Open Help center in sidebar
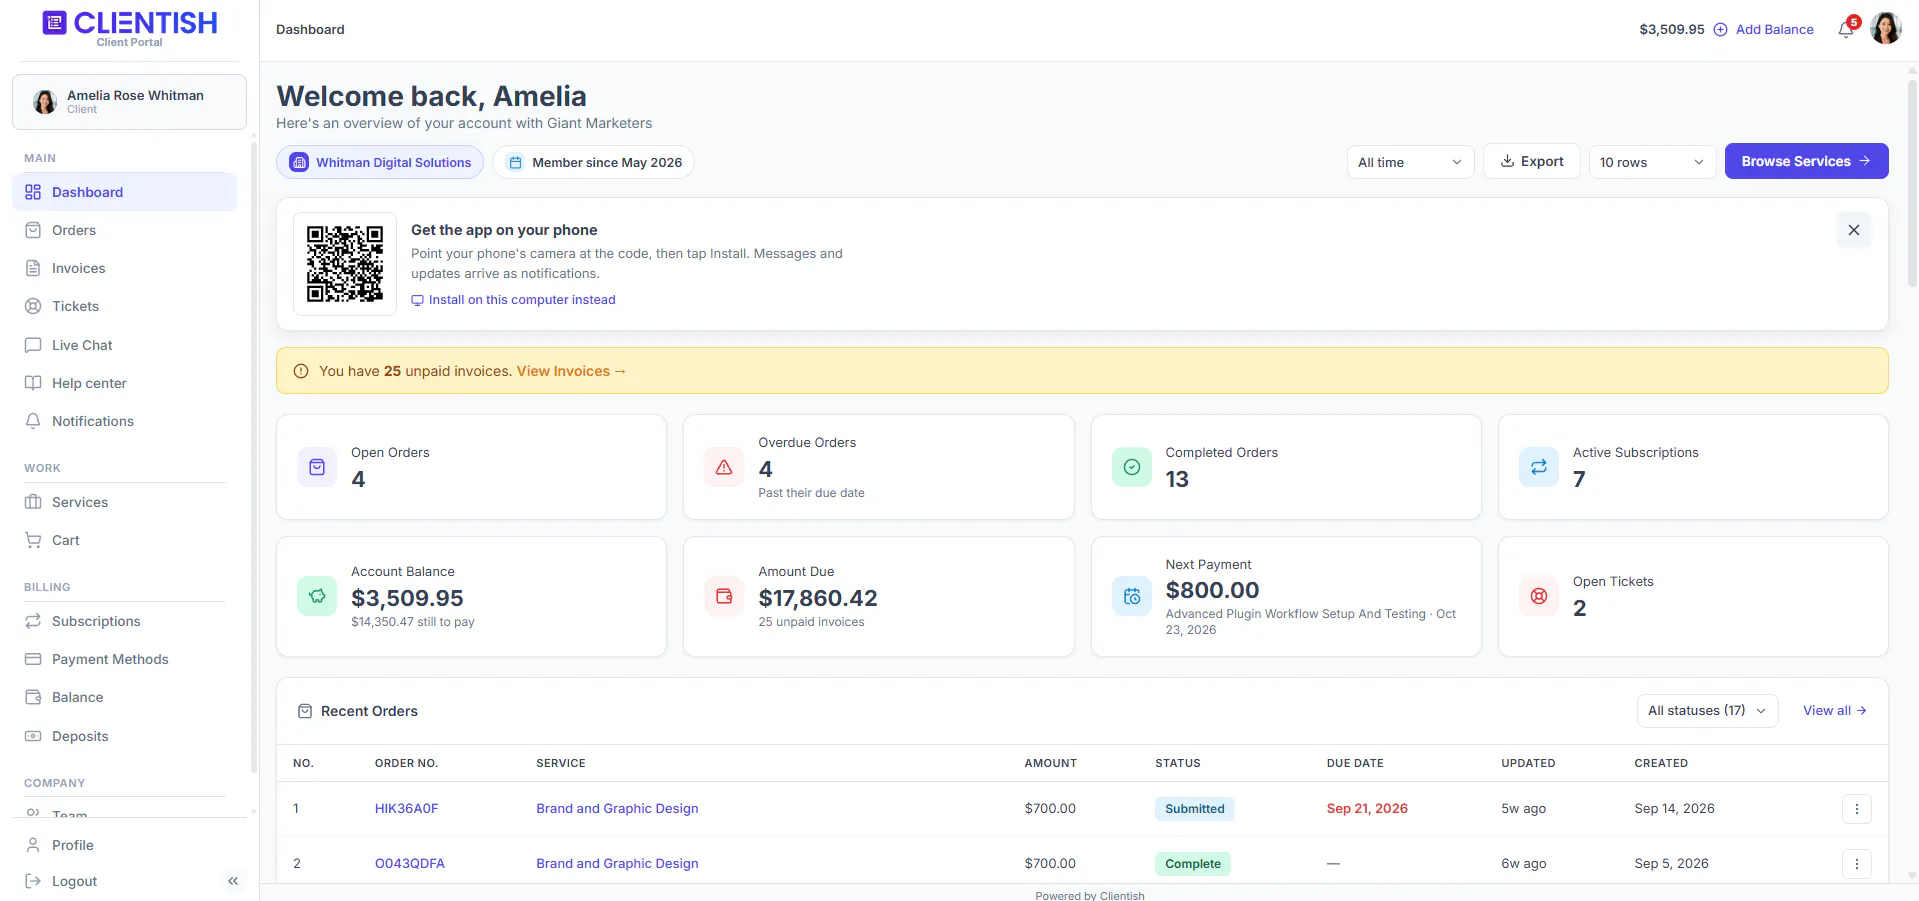This screenshot has height=901, width=1919. click(124, 383)
